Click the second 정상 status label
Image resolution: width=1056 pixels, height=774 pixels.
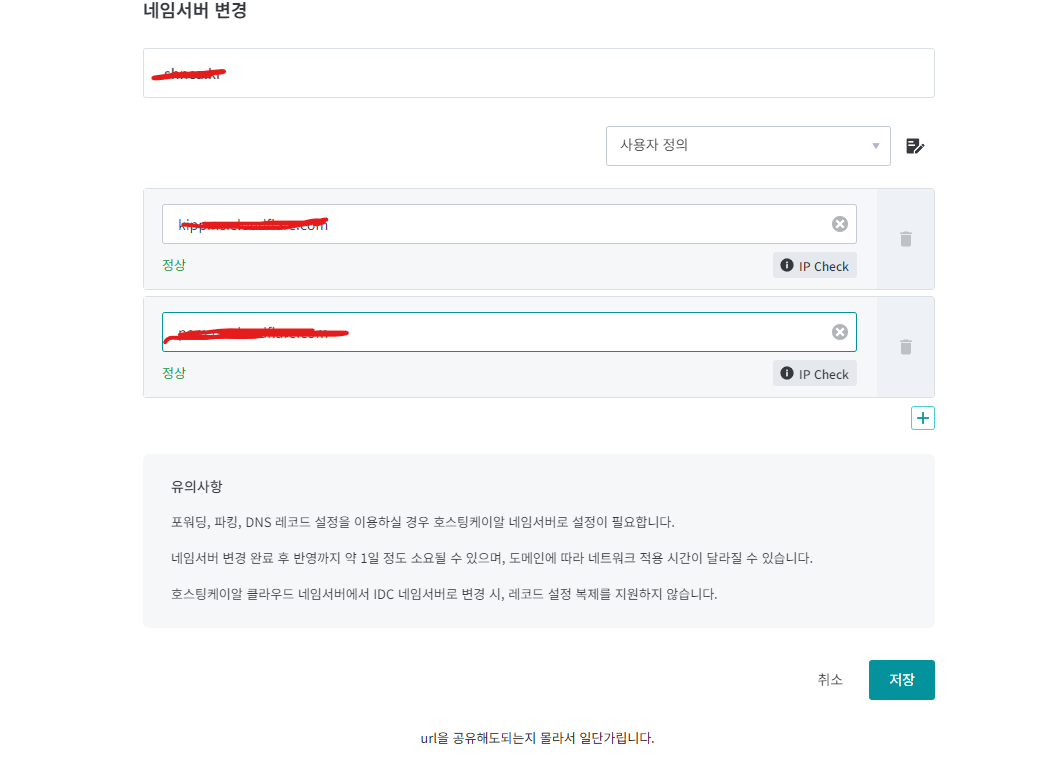174,373
